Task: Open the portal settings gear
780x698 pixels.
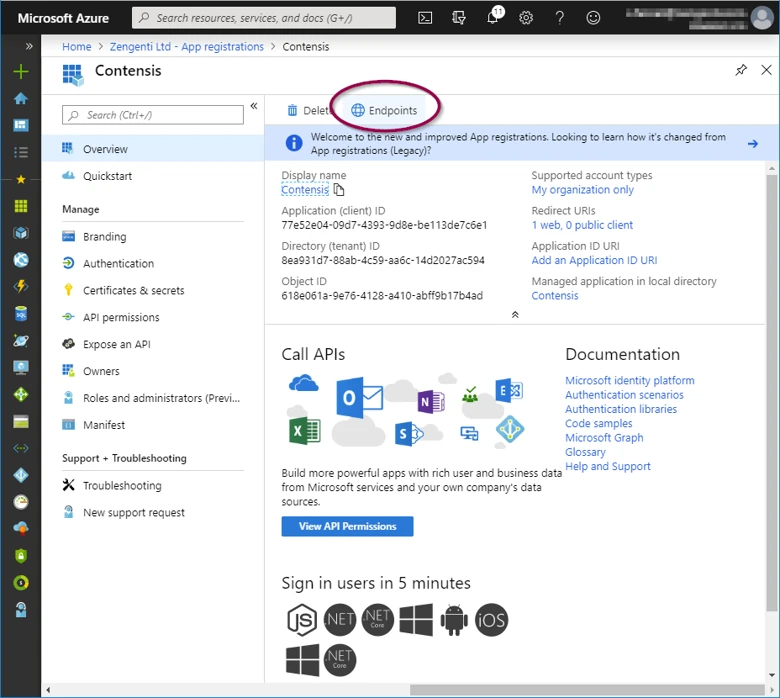Action: [x=526, y=18]
